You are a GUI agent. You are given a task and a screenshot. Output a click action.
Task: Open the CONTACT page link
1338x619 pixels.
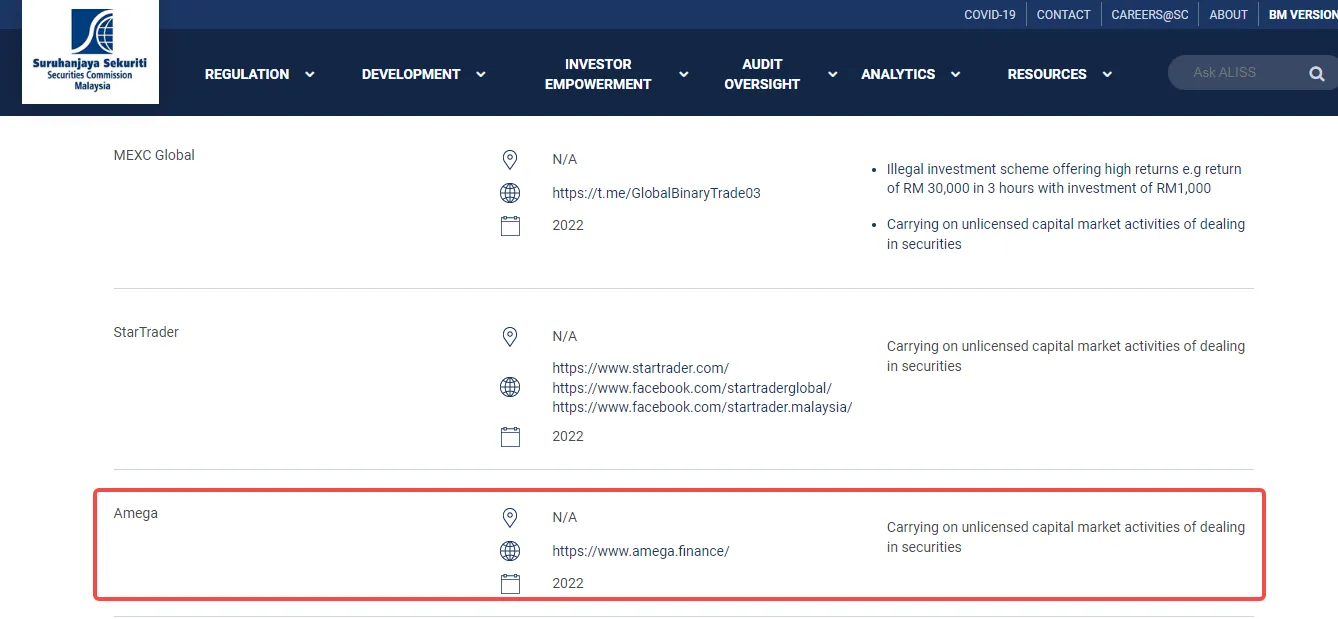tap(1064, 15)
